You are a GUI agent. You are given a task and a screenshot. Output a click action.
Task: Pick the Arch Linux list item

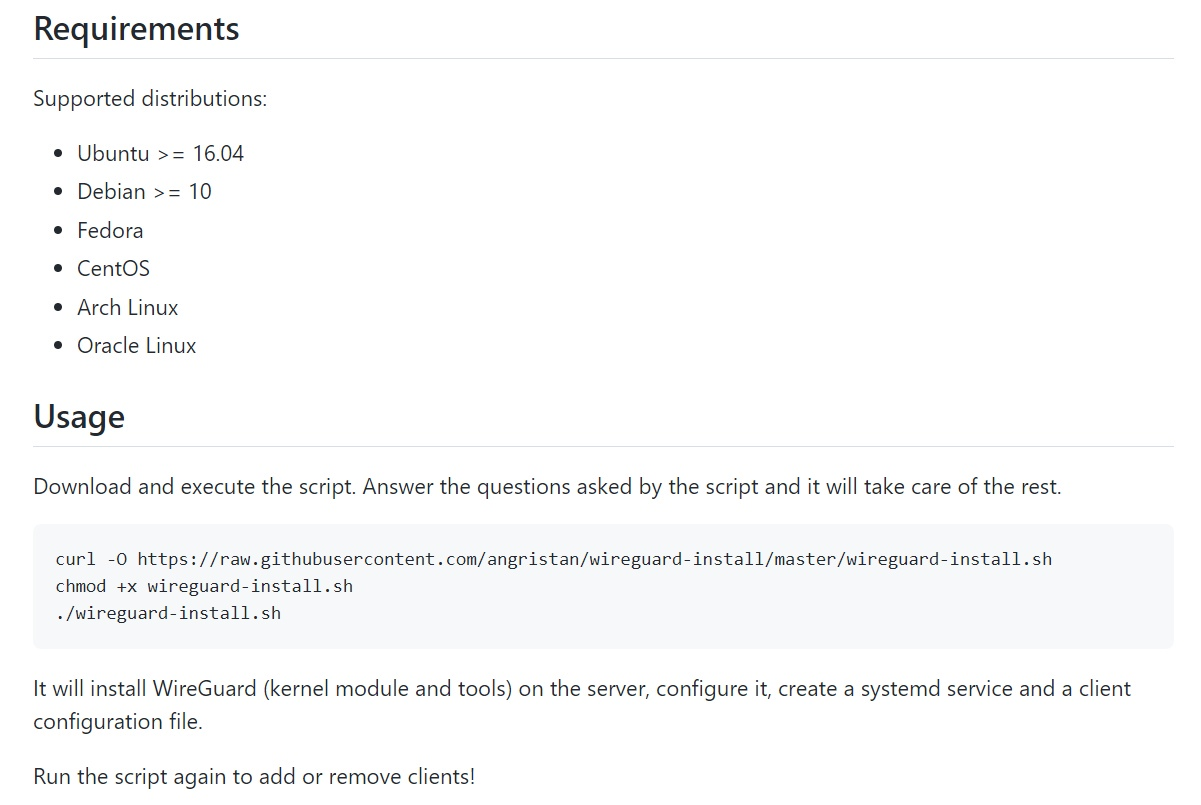(127, 307)
